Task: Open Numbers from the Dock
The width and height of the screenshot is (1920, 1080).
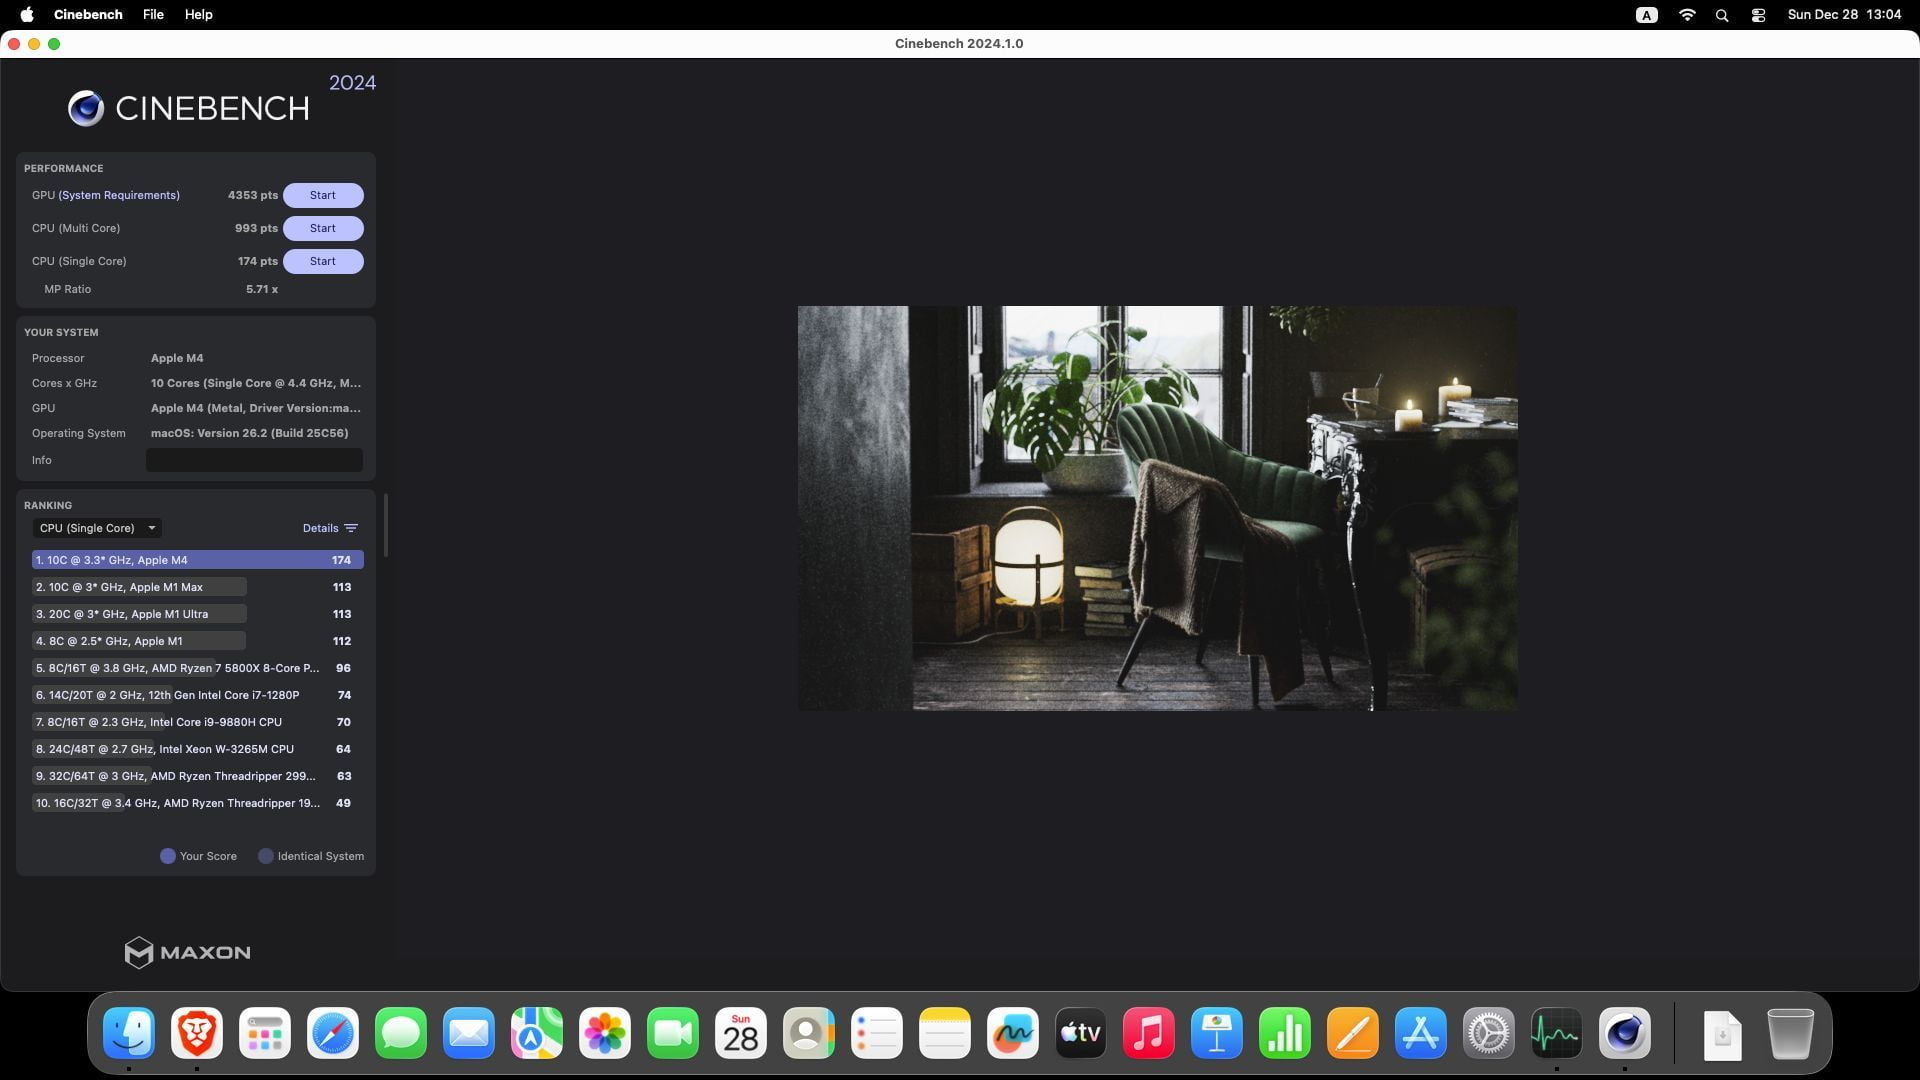Action: [x=1285, y=1033]
